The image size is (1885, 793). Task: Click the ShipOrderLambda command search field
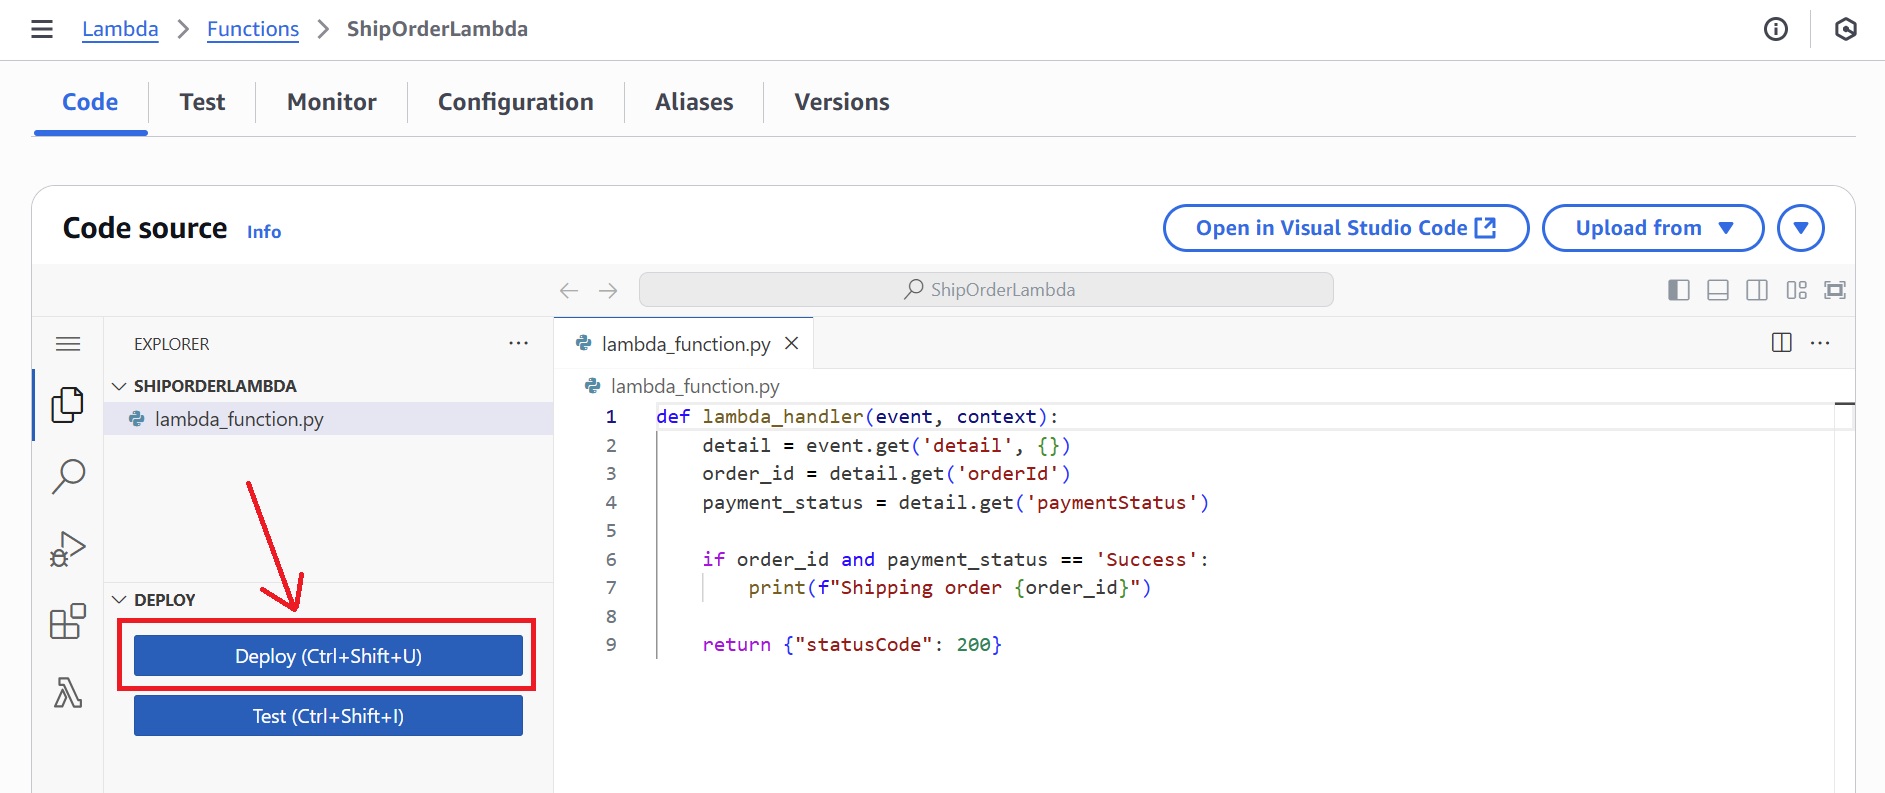tap(986, 290)
